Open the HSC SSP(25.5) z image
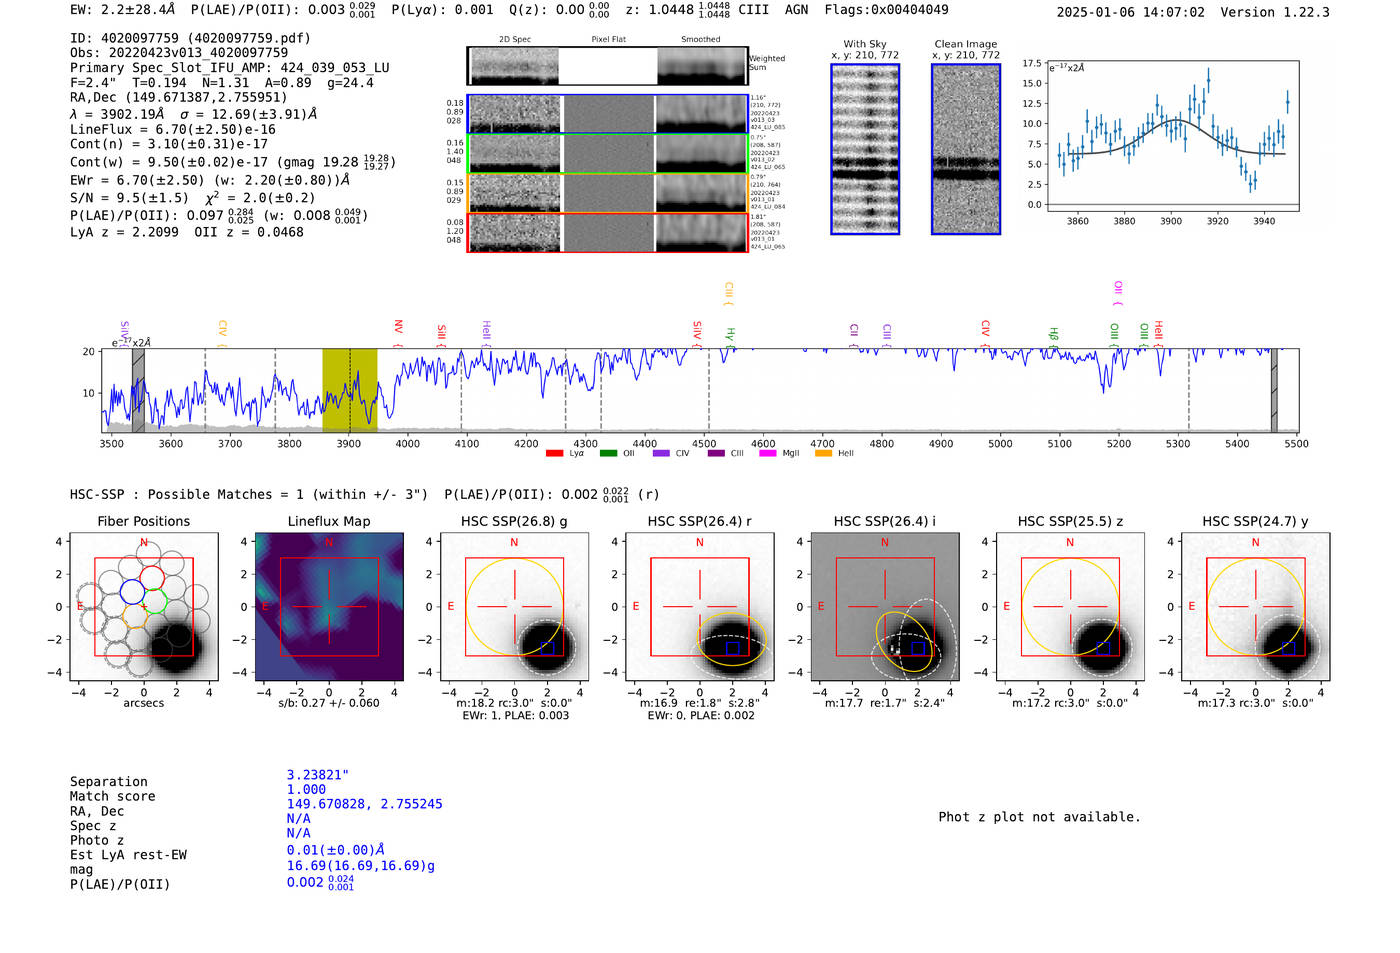Image resolution: width=1400 pixels, height=953 pixels. (x=1070, y=607)
